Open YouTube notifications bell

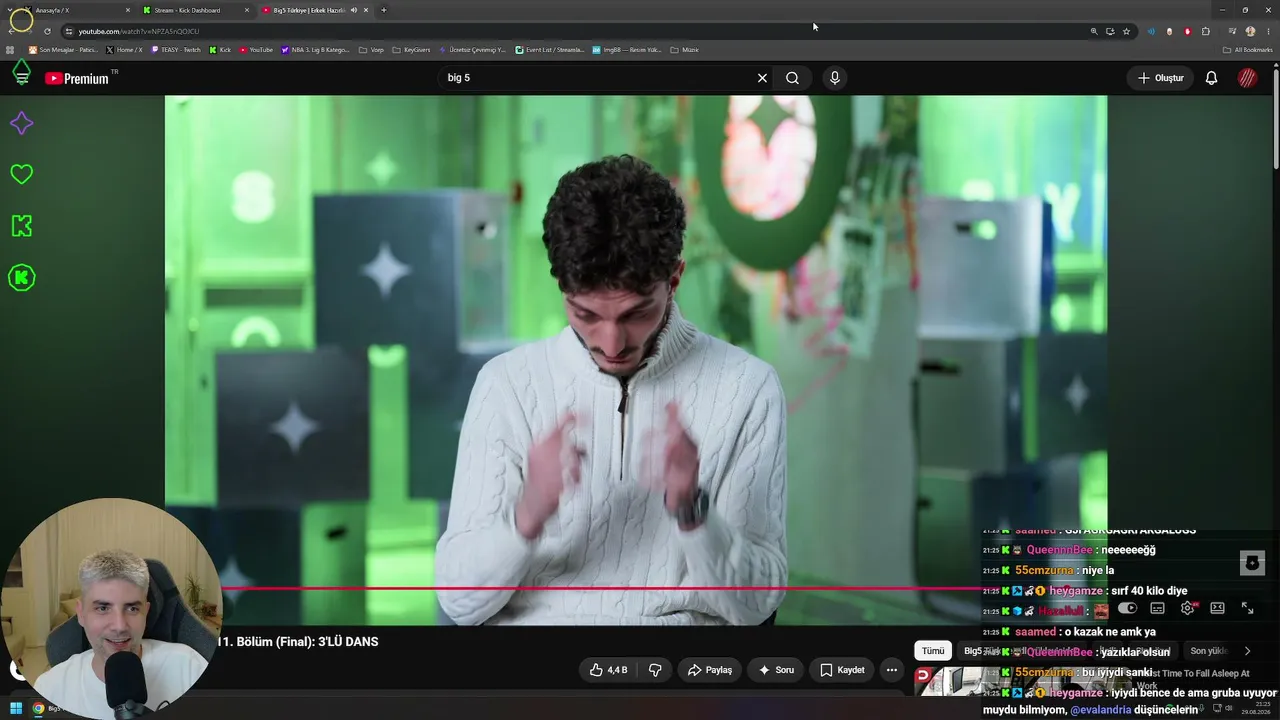tap(1211, 78)
